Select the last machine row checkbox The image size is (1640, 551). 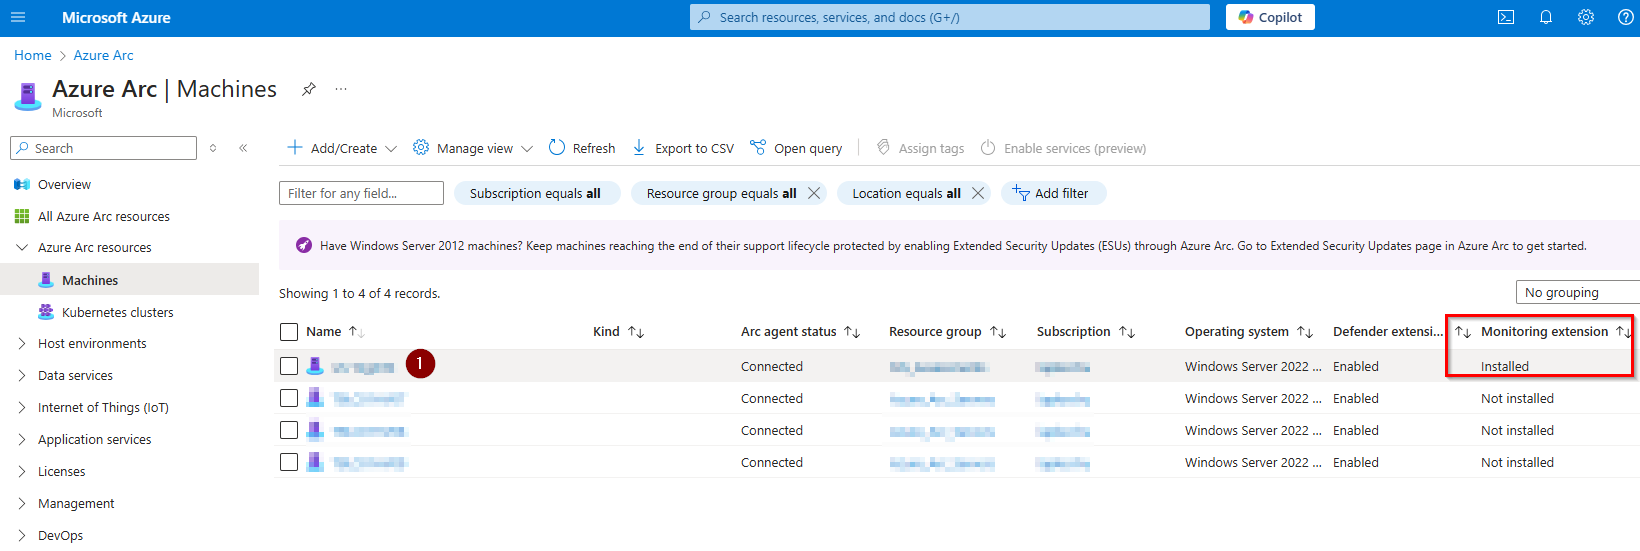point(289,462)
